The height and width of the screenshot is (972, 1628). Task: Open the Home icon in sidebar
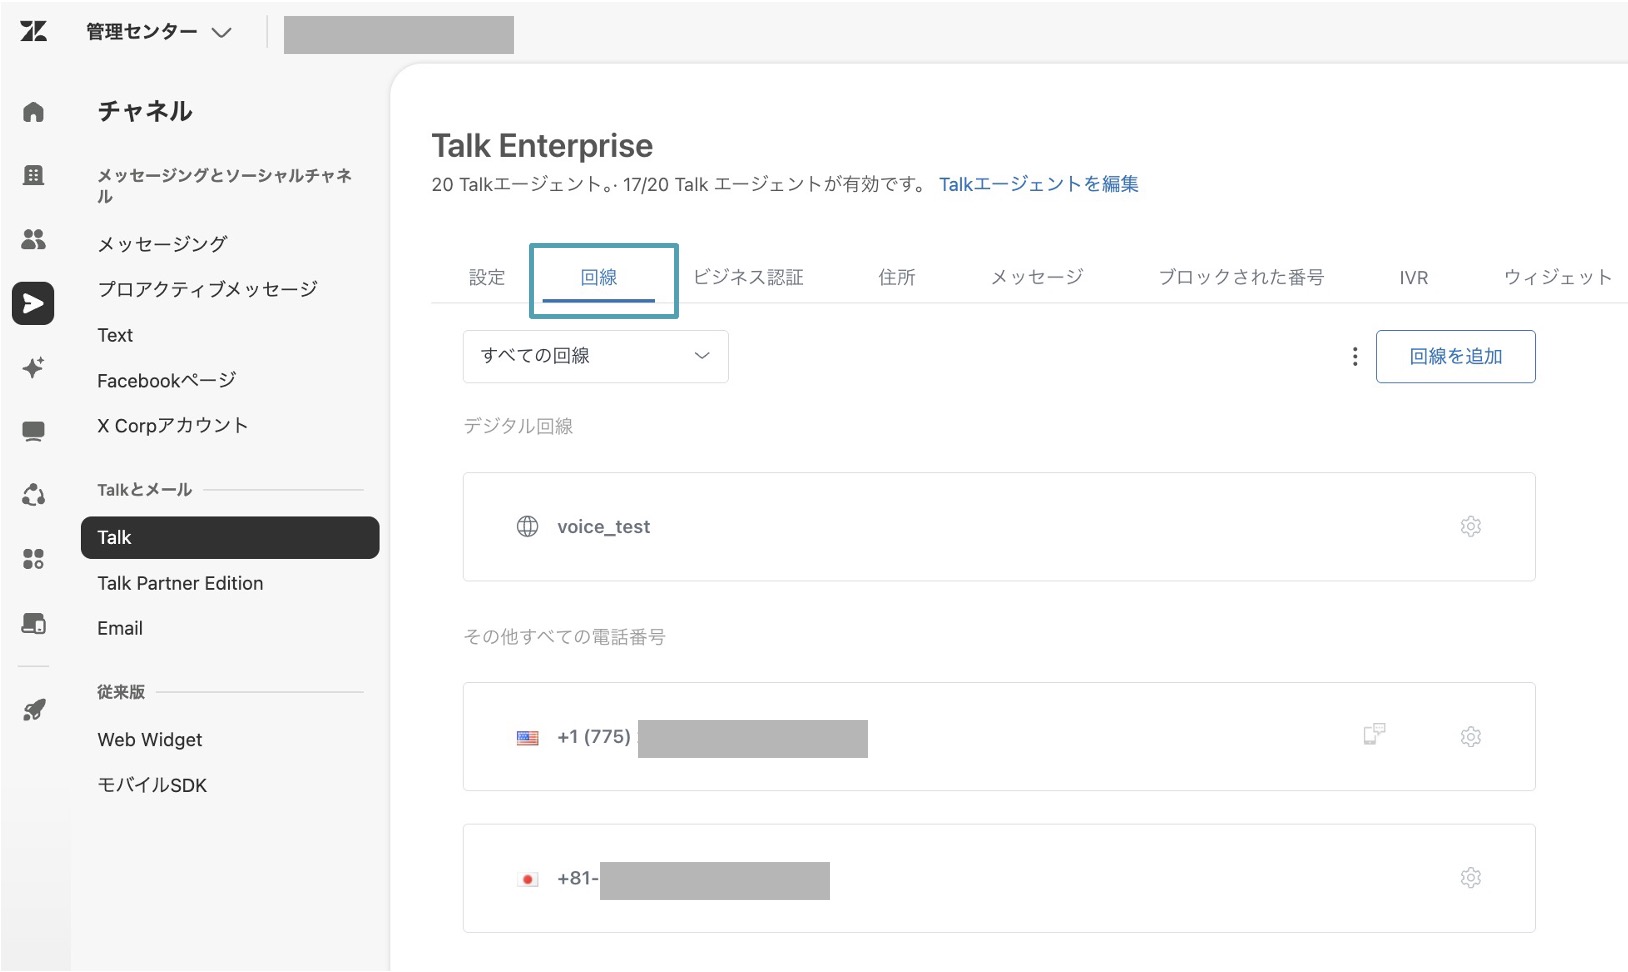pyautogui.click(x=33, y=112)
